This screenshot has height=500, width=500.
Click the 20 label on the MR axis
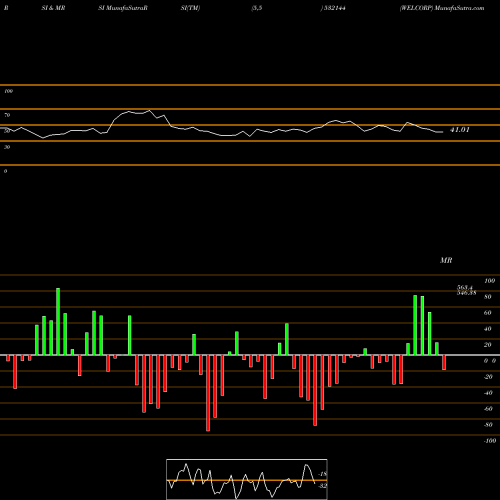click(487, 345)
